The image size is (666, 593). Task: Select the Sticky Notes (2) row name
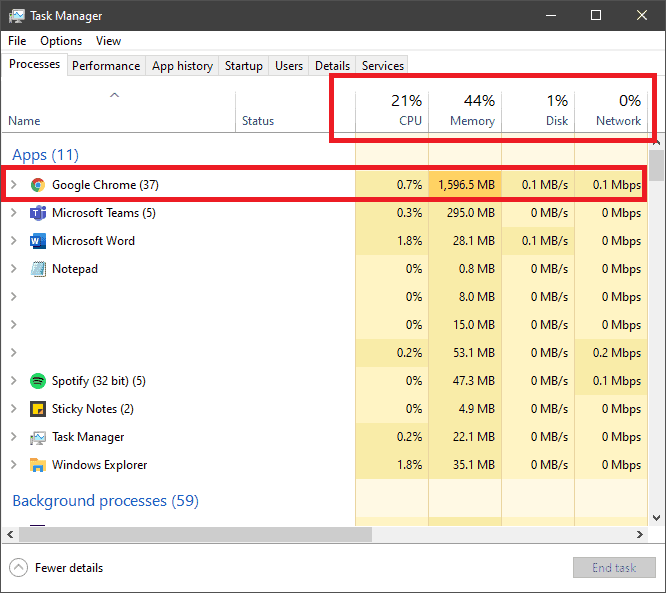[93, 409]
